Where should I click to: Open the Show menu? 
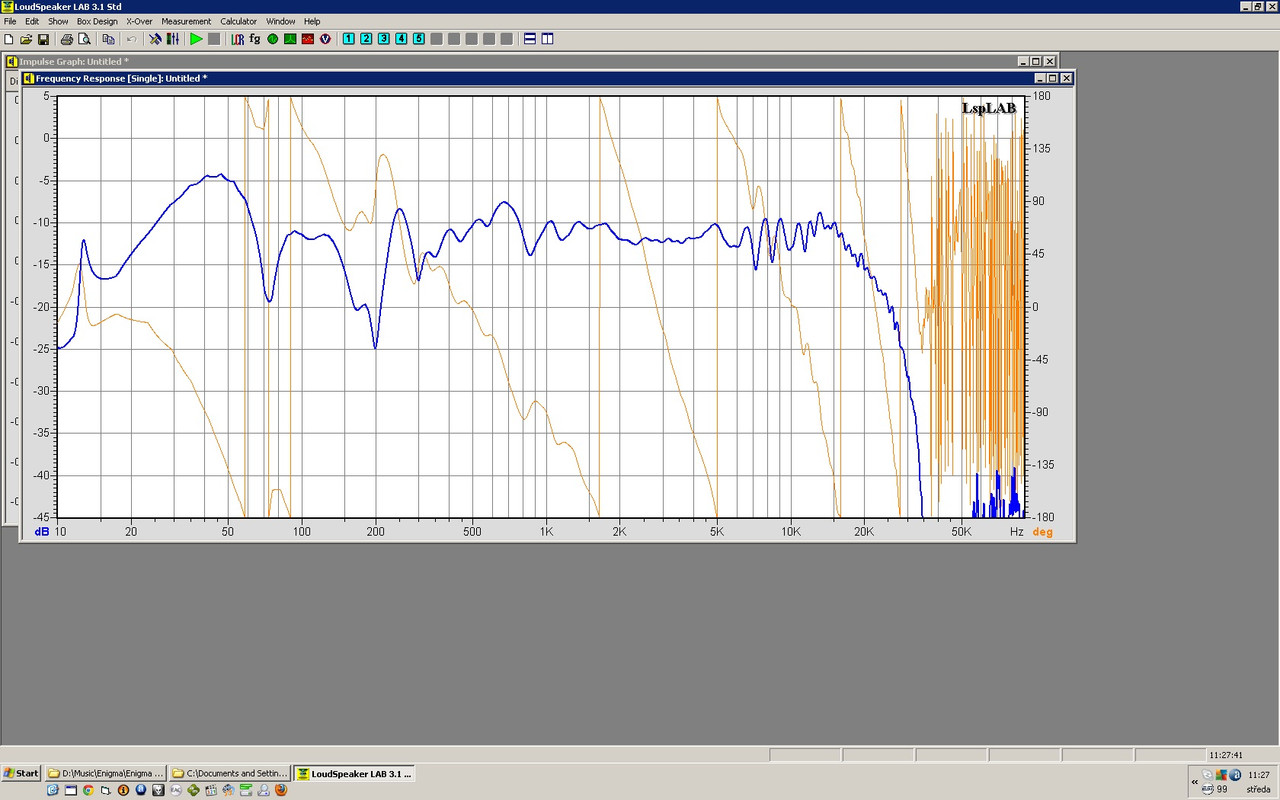point(58,21)
